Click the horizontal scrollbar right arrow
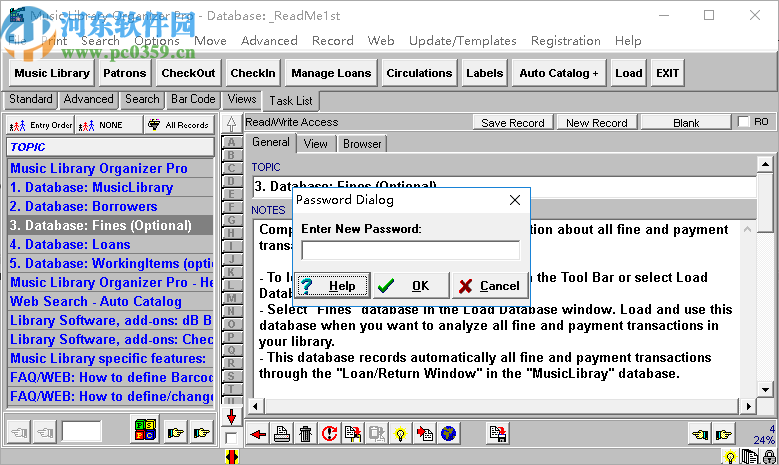This screenshot has height=465, width=779. tap(748, 406)
